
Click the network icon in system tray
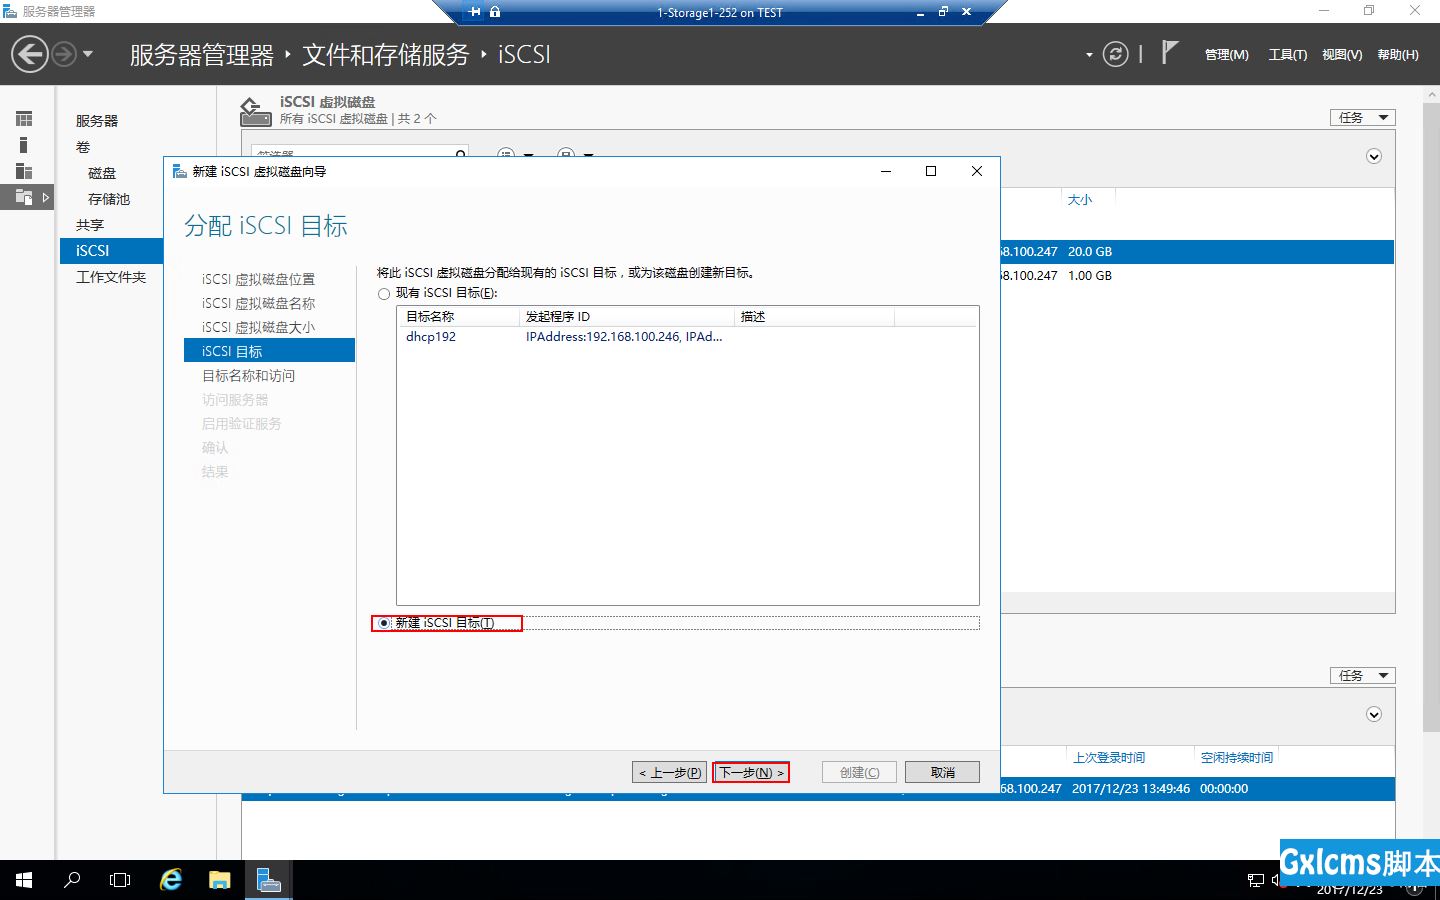click(1256, 880)
